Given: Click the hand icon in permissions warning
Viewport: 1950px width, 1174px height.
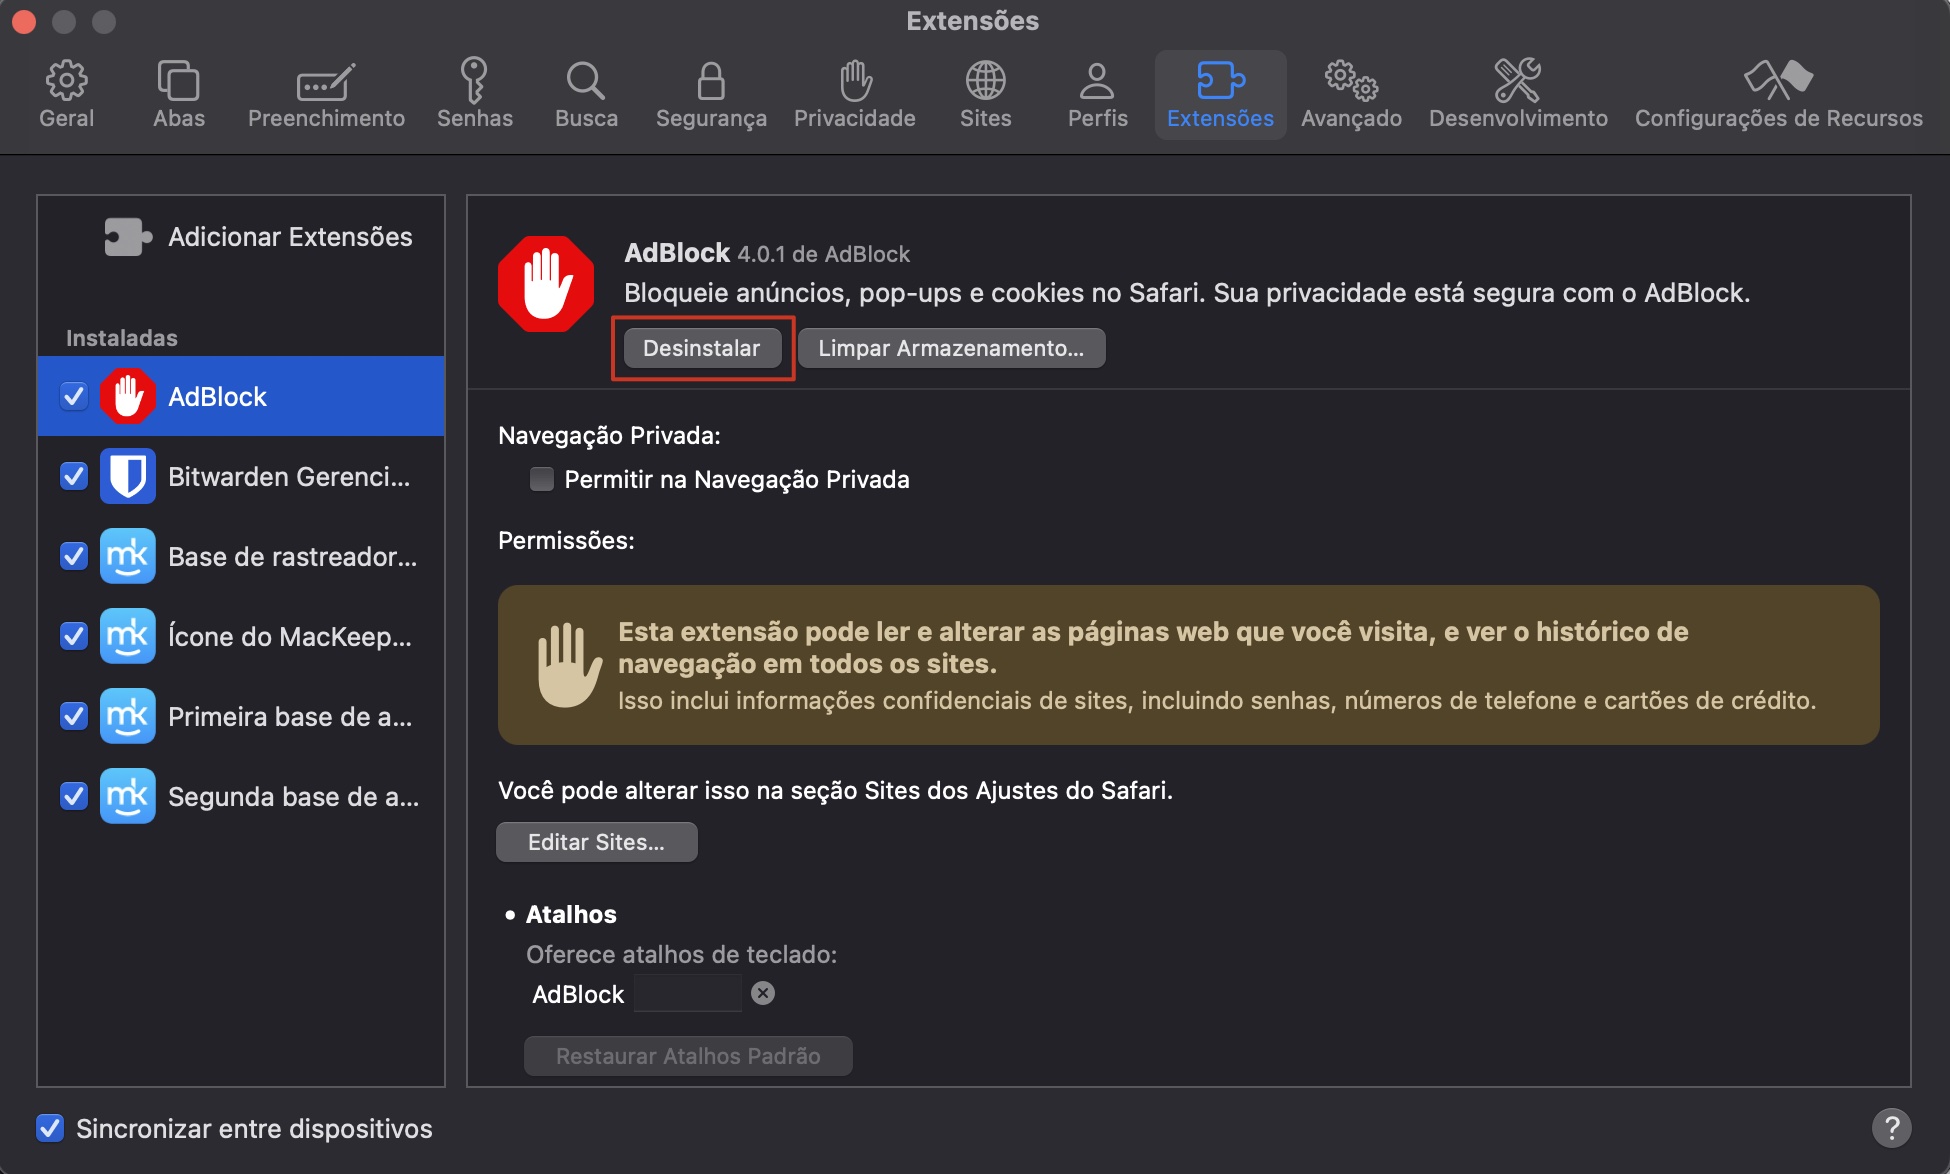Looking at the screenshot, I should click(569, 664).
